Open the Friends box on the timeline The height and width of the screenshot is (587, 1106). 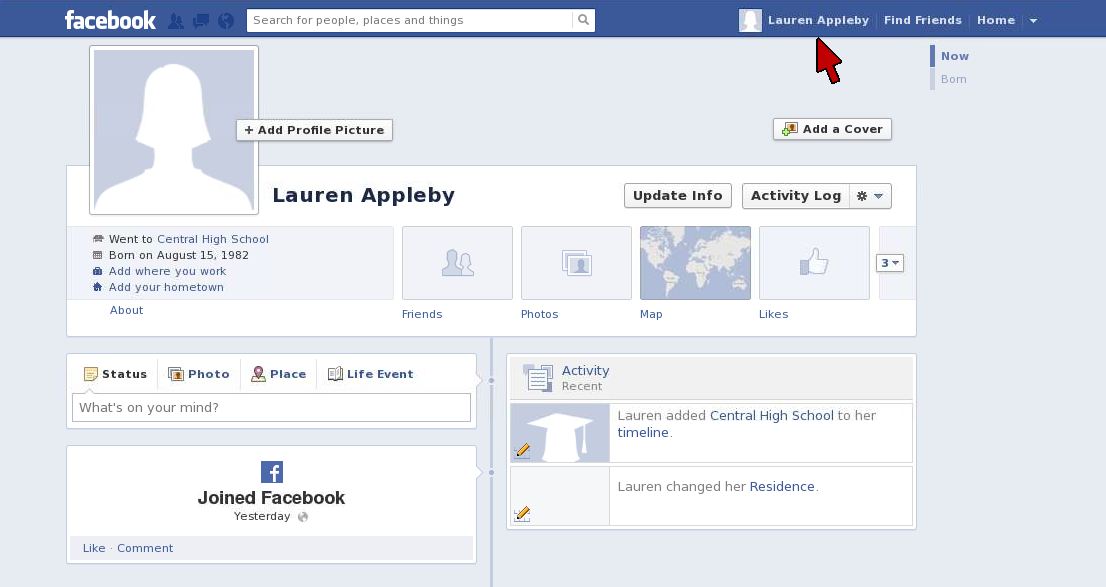(457, 263)
